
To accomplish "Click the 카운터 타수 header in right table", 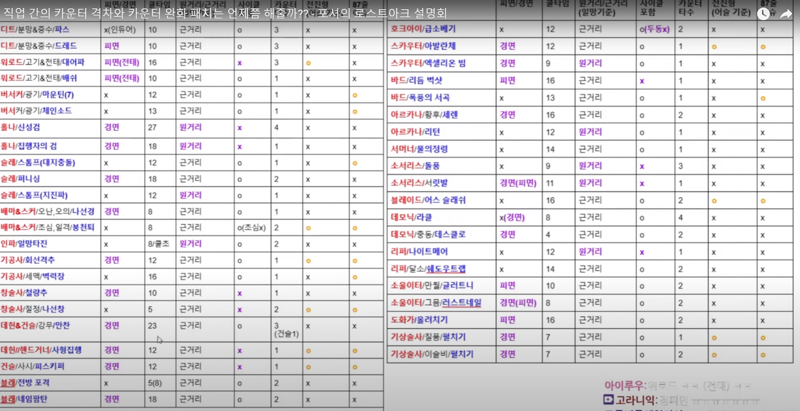I will tap(691, 9).
